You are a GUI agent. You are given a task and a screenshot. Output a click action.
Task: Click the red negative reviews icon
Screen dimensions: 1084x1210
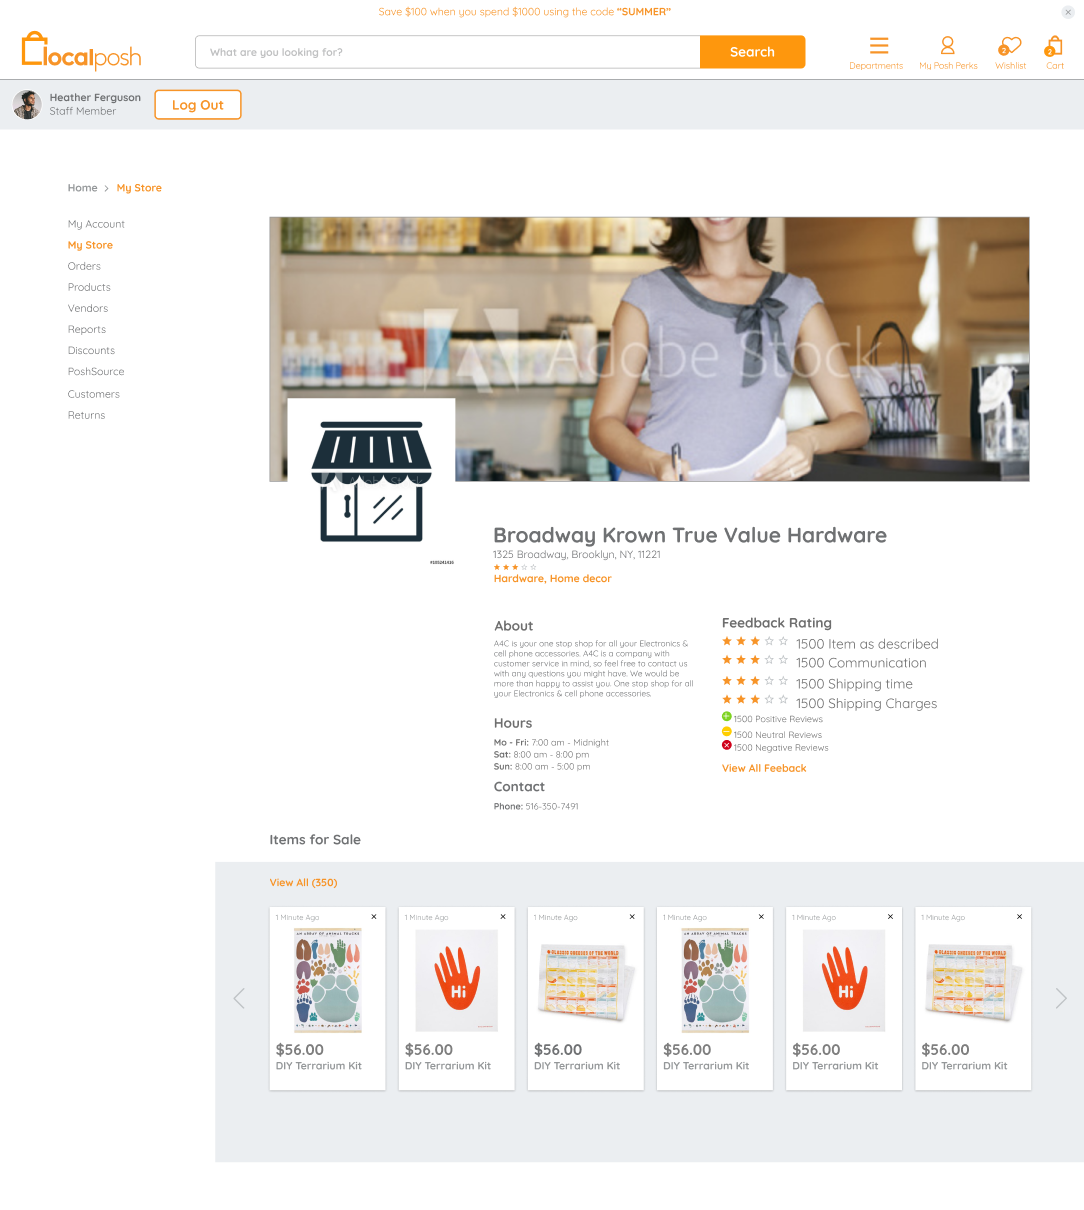tap(727, 745)
